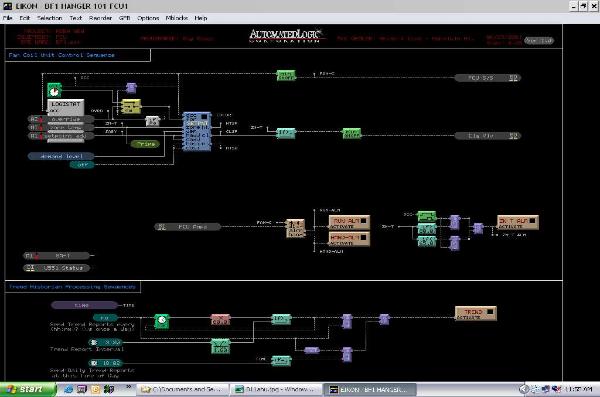Open the Selection menu
The image size is (600, 397).
(x=50, y=18)
